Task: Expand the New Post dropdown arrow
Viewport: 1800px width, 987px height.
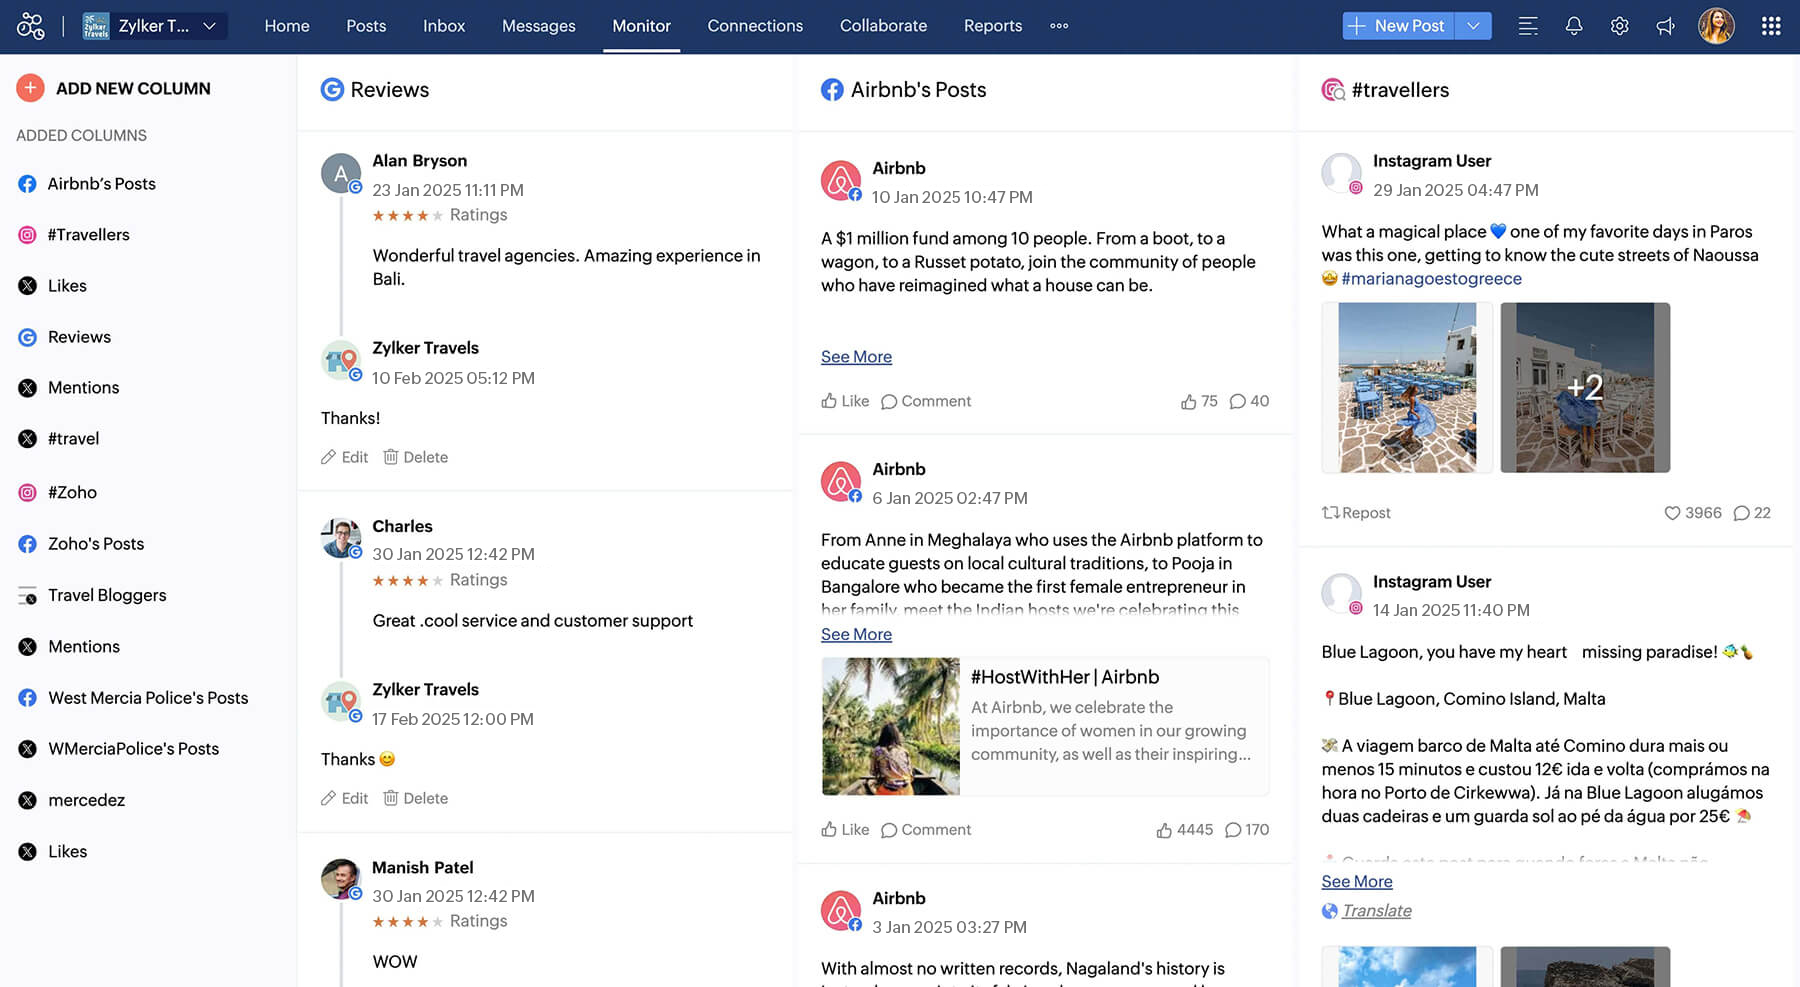Action: 1473,26
